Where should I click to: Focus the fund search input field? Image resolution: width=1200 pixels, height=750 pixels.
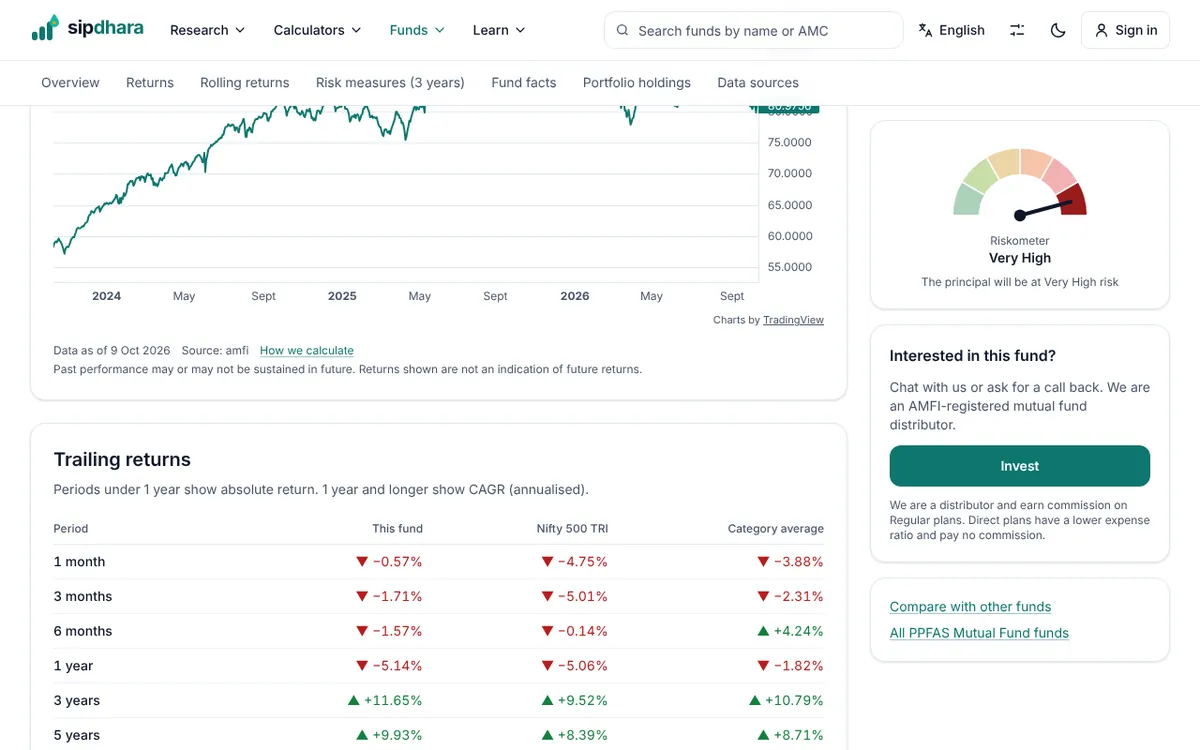click(754, 30)
